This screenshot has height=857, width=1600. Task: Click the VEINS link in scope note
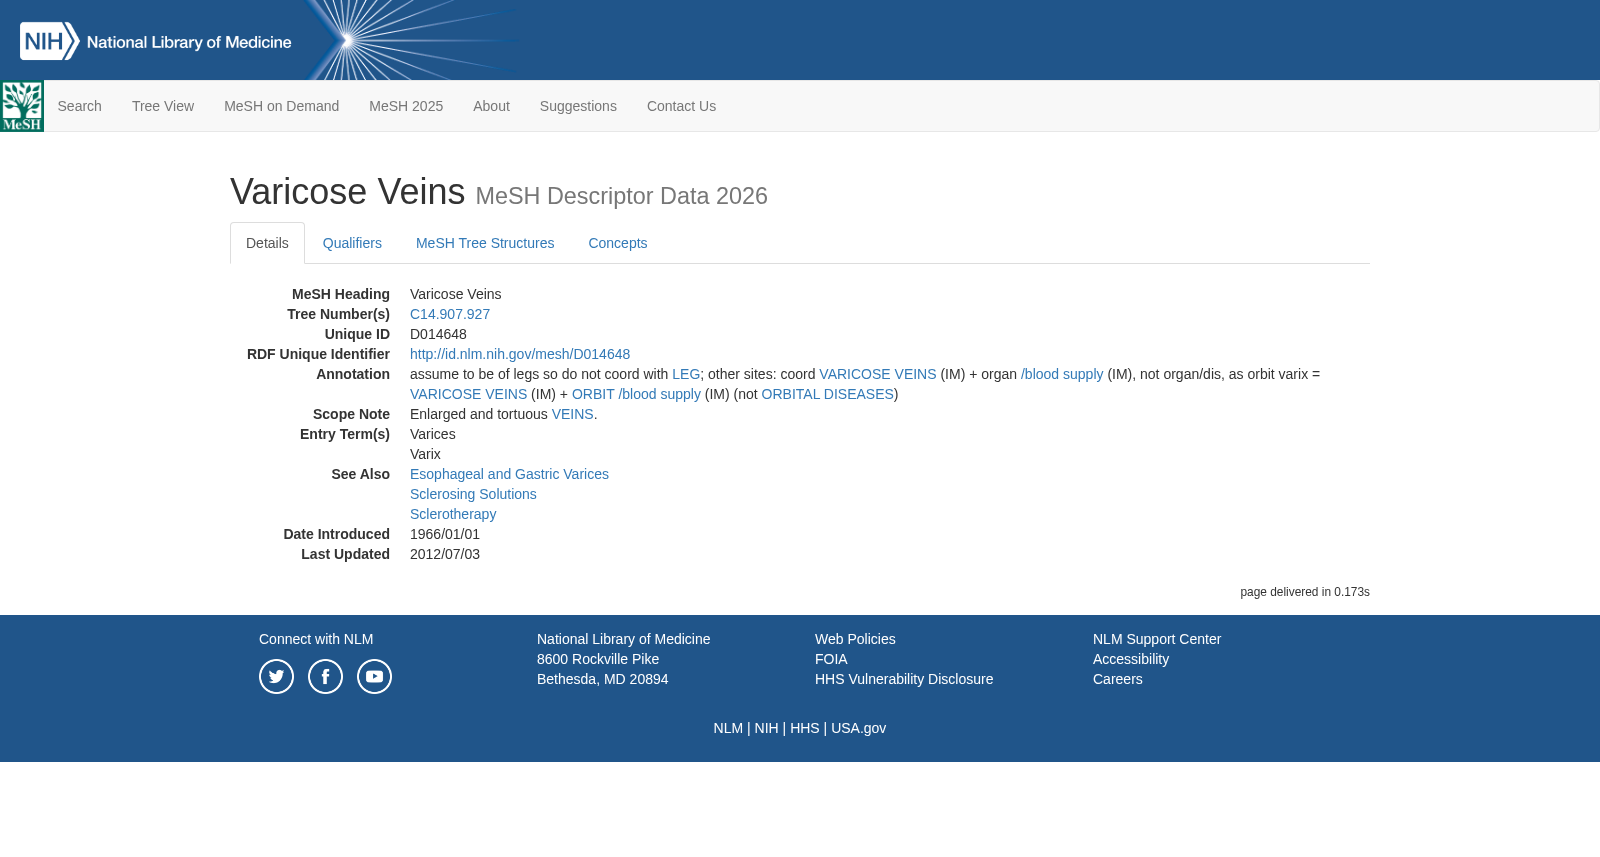(x=572, y=414)
